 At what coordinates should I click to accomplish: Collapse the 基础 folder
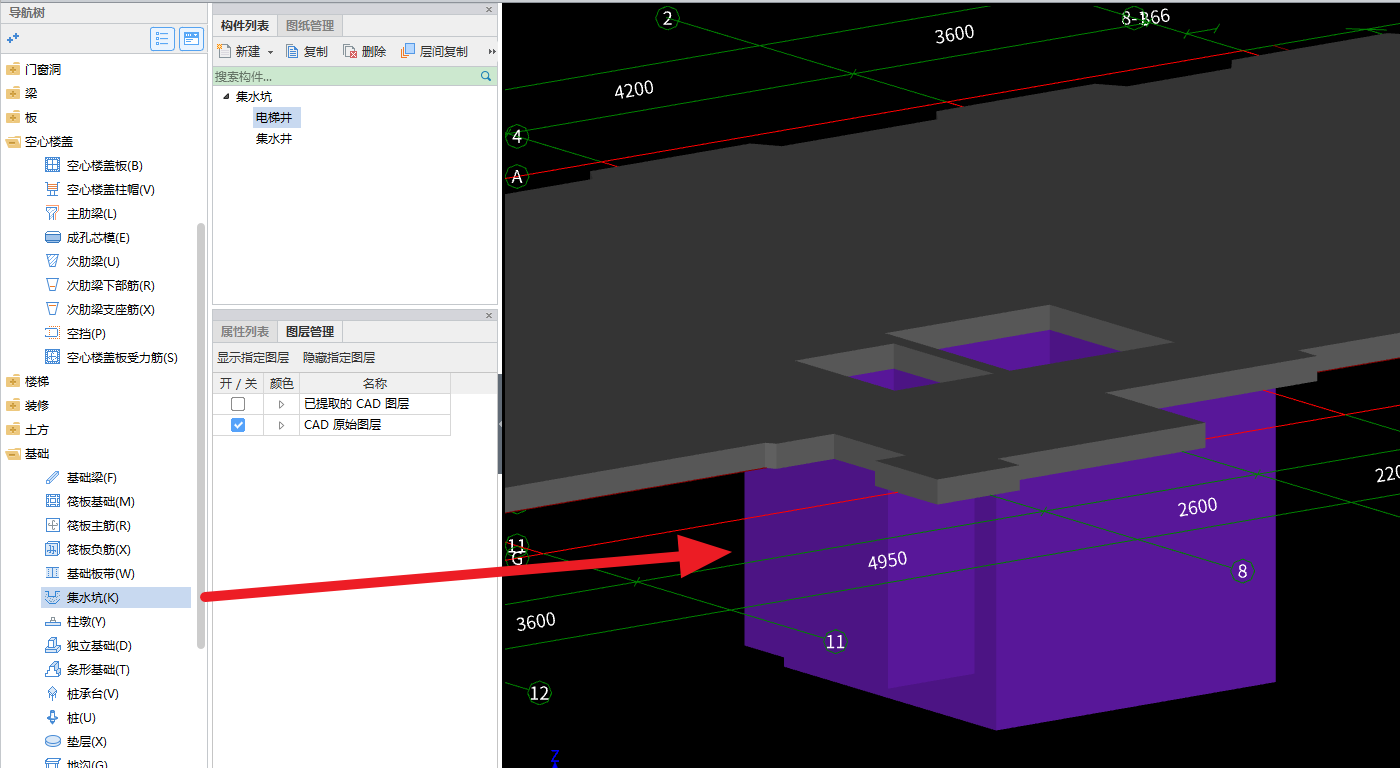pyautogui.click(x=13, y=454)
